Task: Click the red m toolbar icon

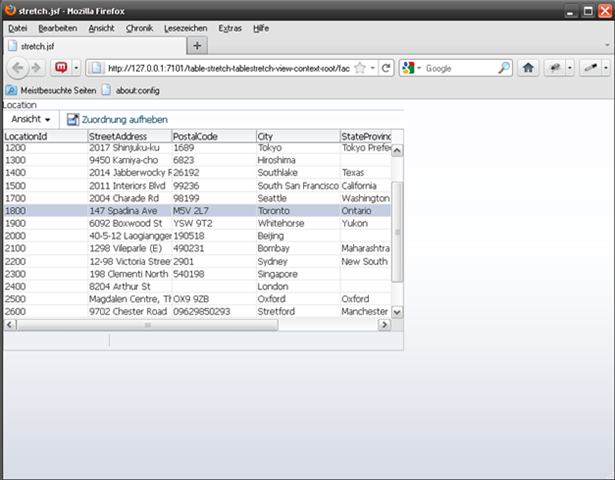Action: [61, 68]
